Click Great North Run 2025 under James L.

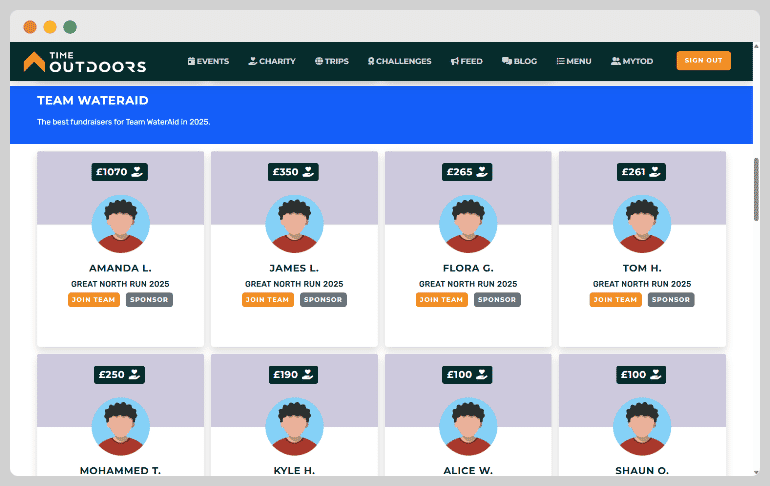pos(294,284)
